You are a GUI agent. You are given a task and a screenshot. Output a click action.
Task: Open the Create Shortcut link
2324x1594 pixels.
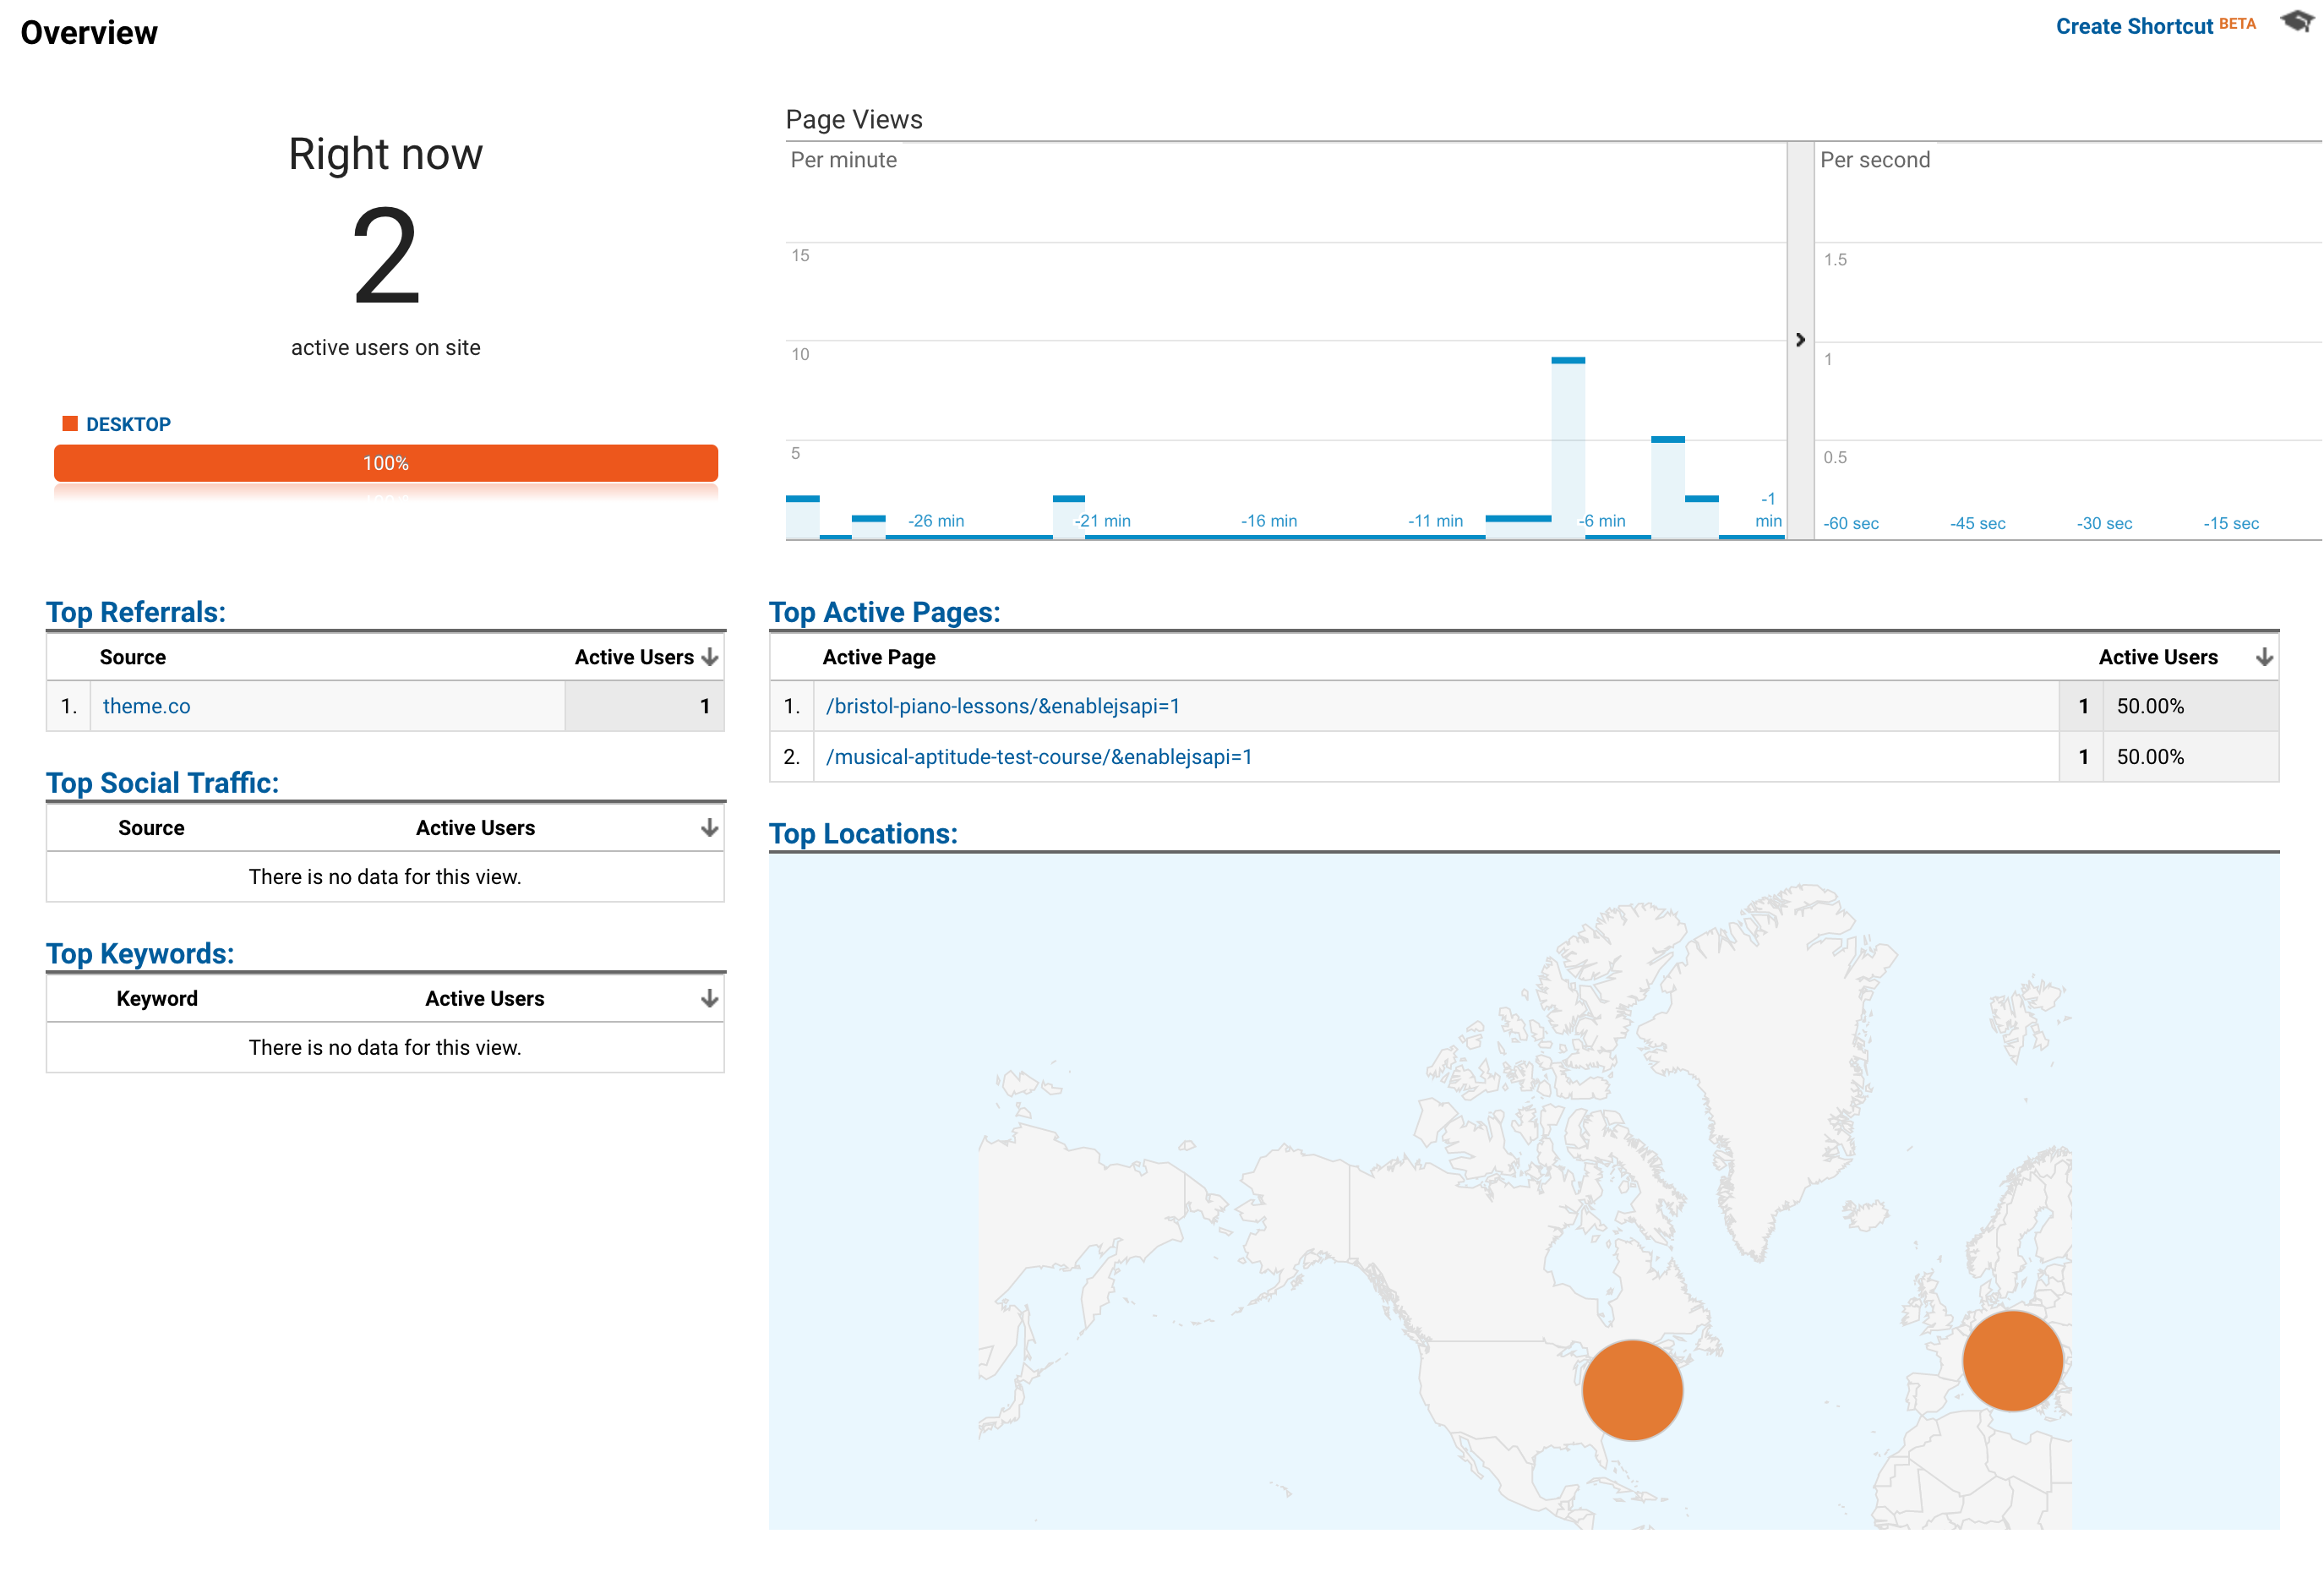(2135, 25)
